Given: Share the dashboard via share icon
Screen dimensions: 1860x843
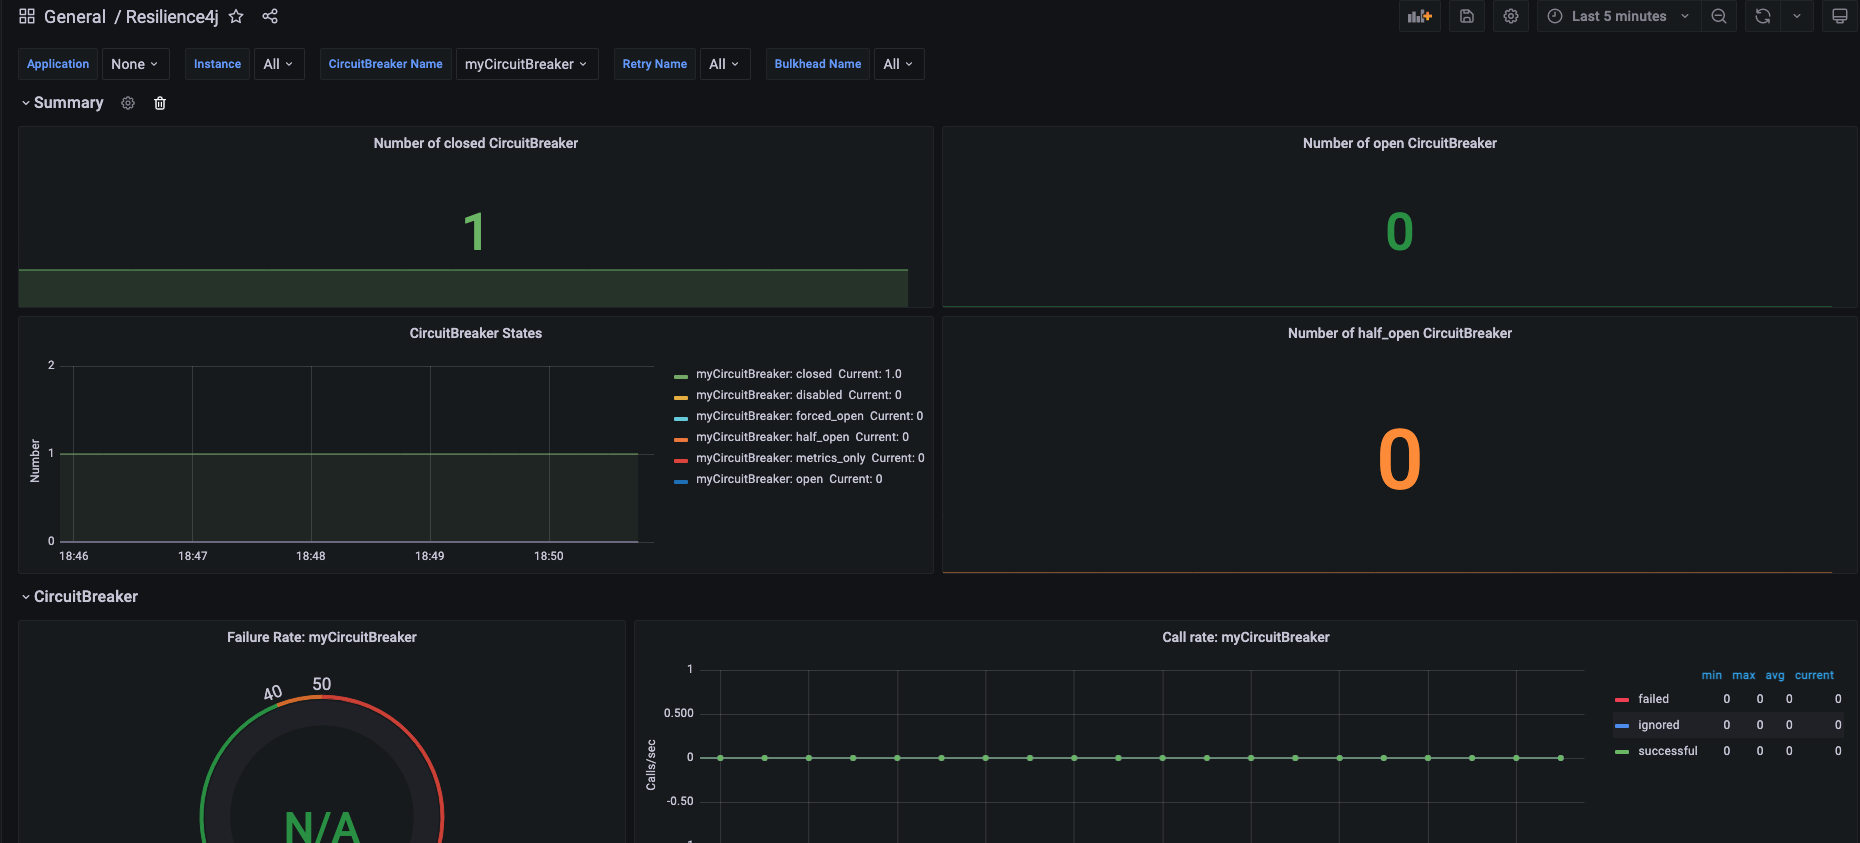Looking at the screenshot, I should coord(270,16).
